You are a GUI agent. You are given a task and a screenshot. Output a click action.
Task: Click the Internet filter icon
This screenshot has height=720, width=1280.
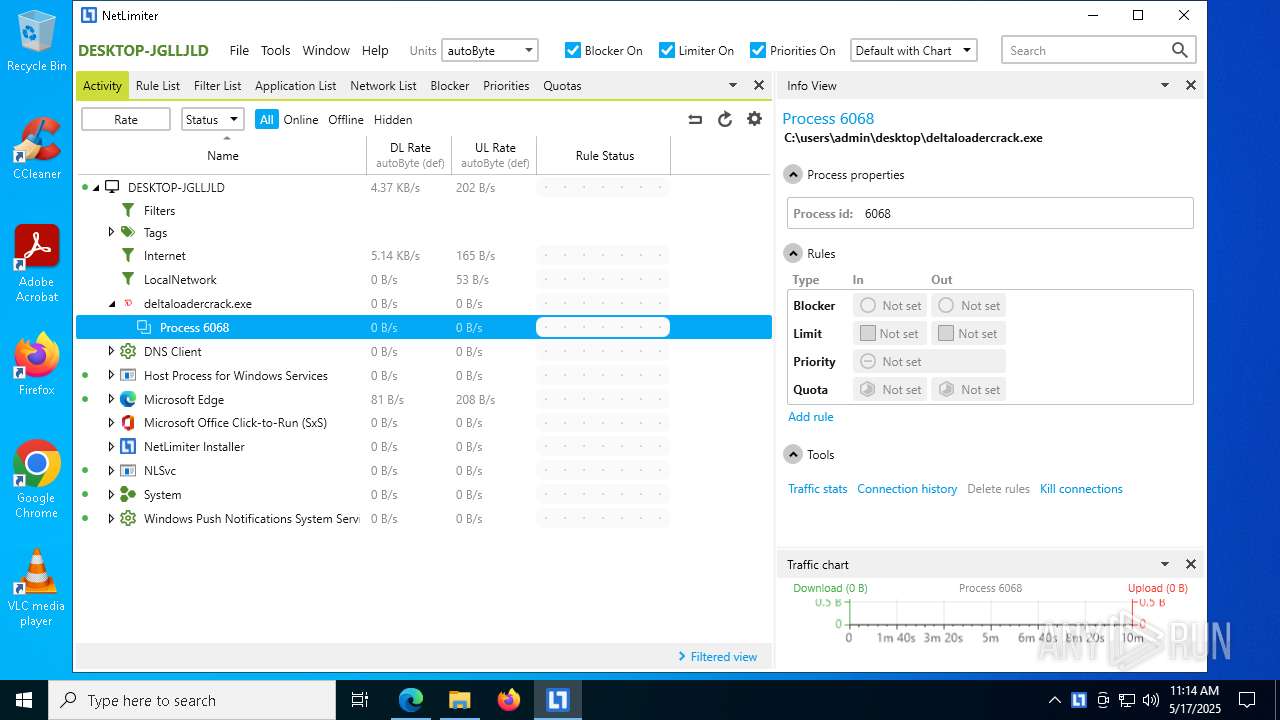[x=128, y=256]
